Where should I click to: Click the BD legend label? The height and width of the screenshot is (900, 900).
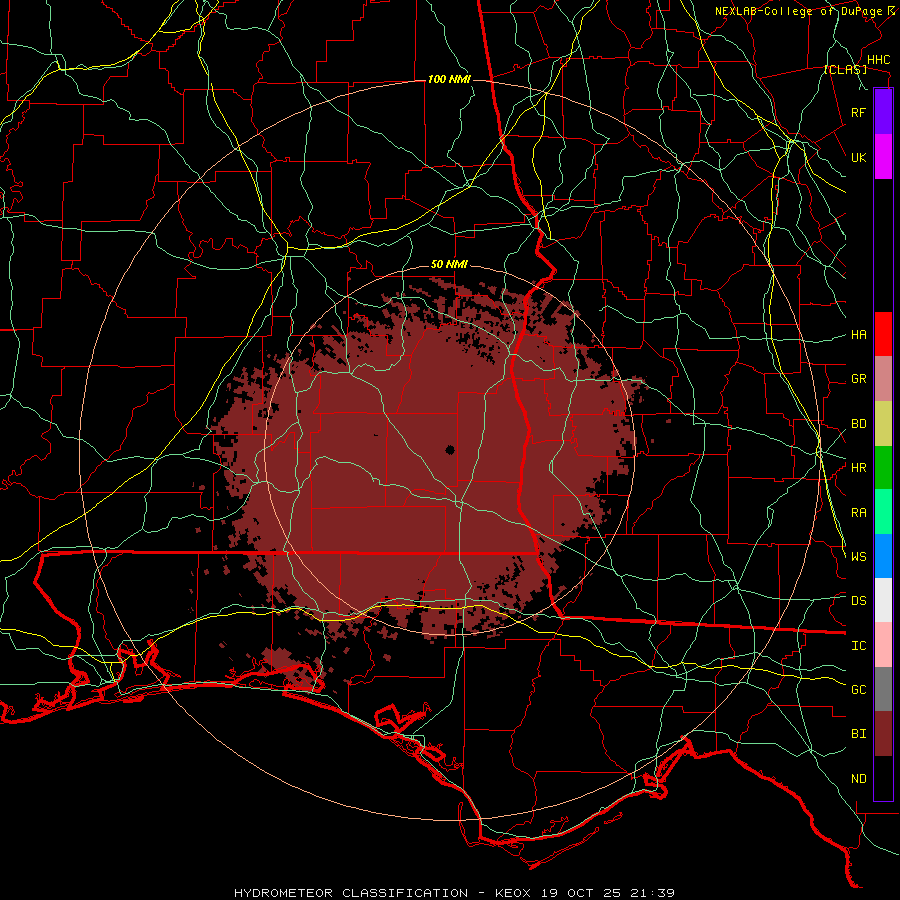click(x=858, y=424)
